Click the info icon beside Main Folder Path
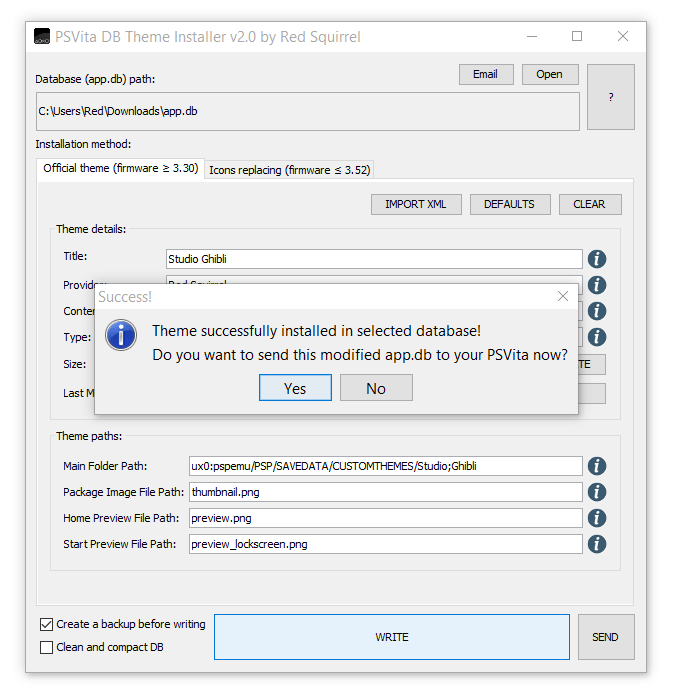This screenshot has width=679, height=692. point(597,466)
